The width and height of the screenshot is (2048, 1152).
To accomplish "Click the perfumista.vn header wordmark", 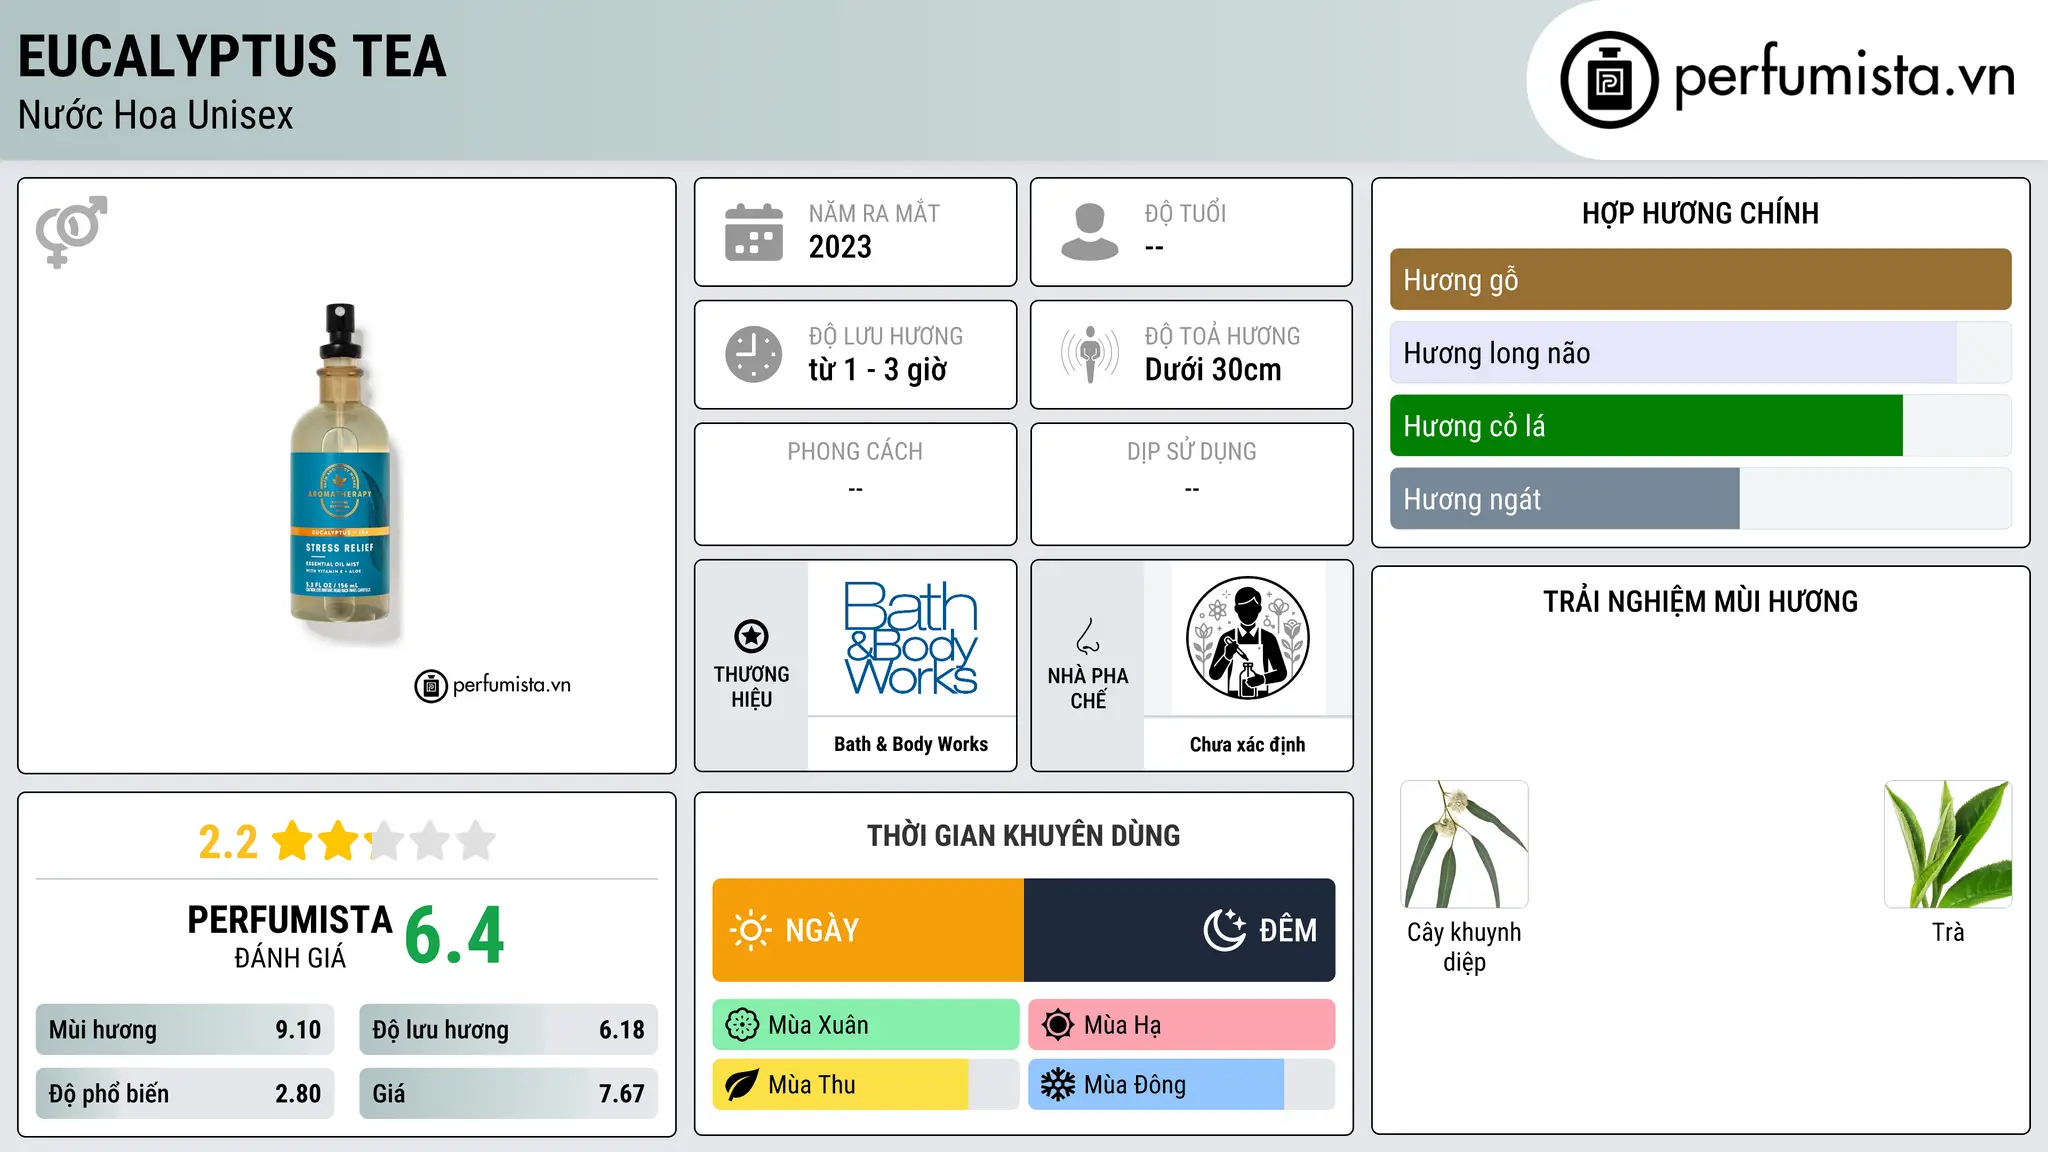I will pyautogui.click(x=1845, y=76).
